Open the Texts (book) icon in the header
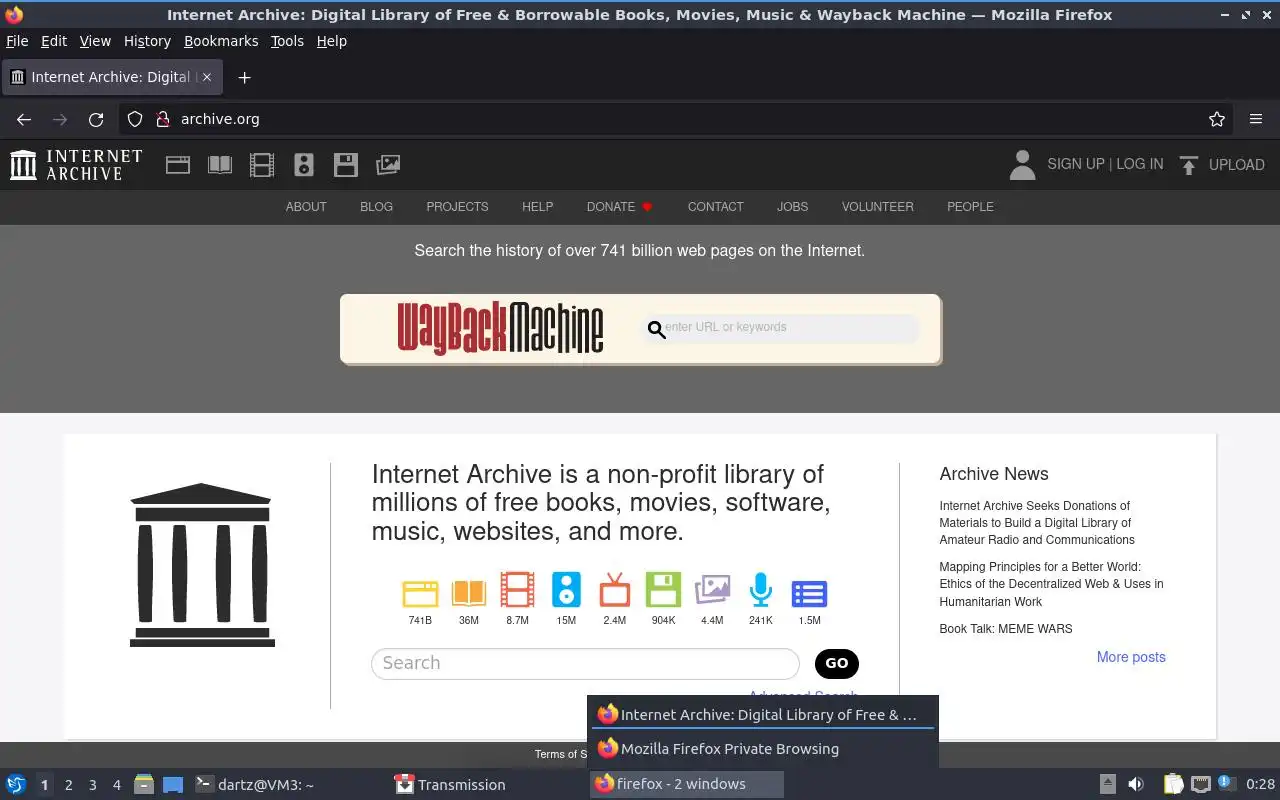1280x800 pixels. (x=220, y=165)
